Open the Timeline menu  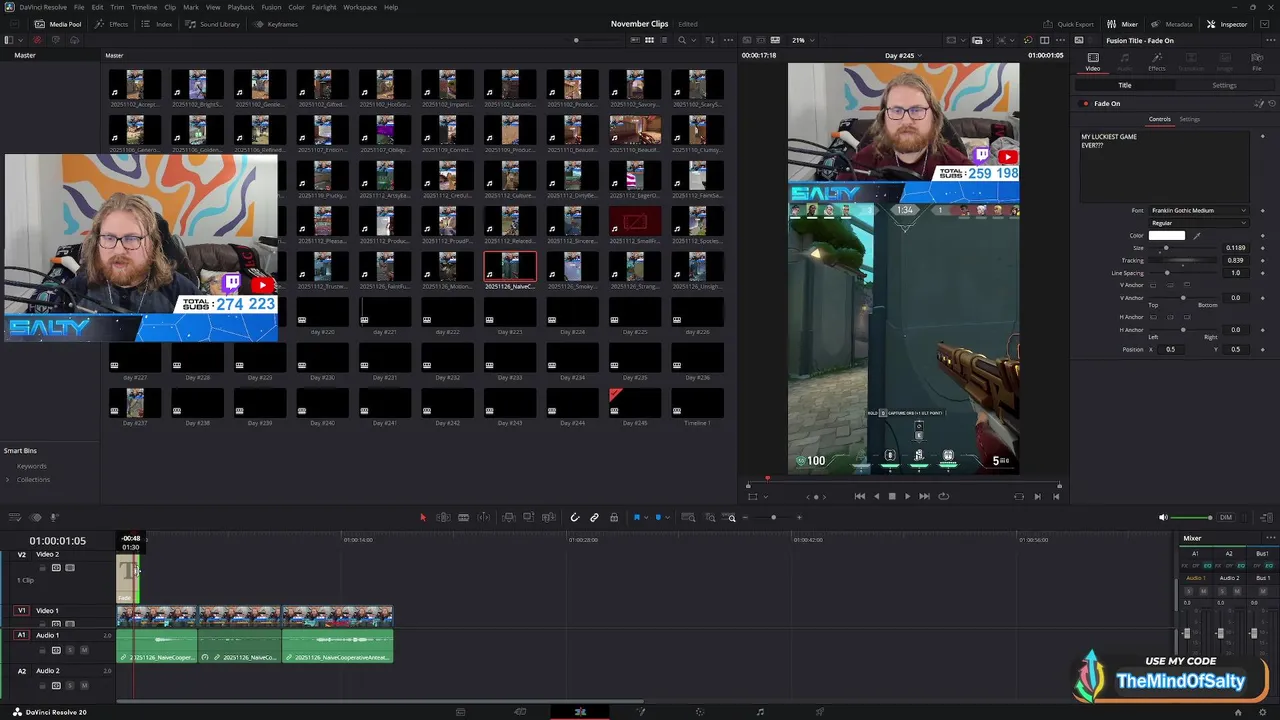point(144,7)
